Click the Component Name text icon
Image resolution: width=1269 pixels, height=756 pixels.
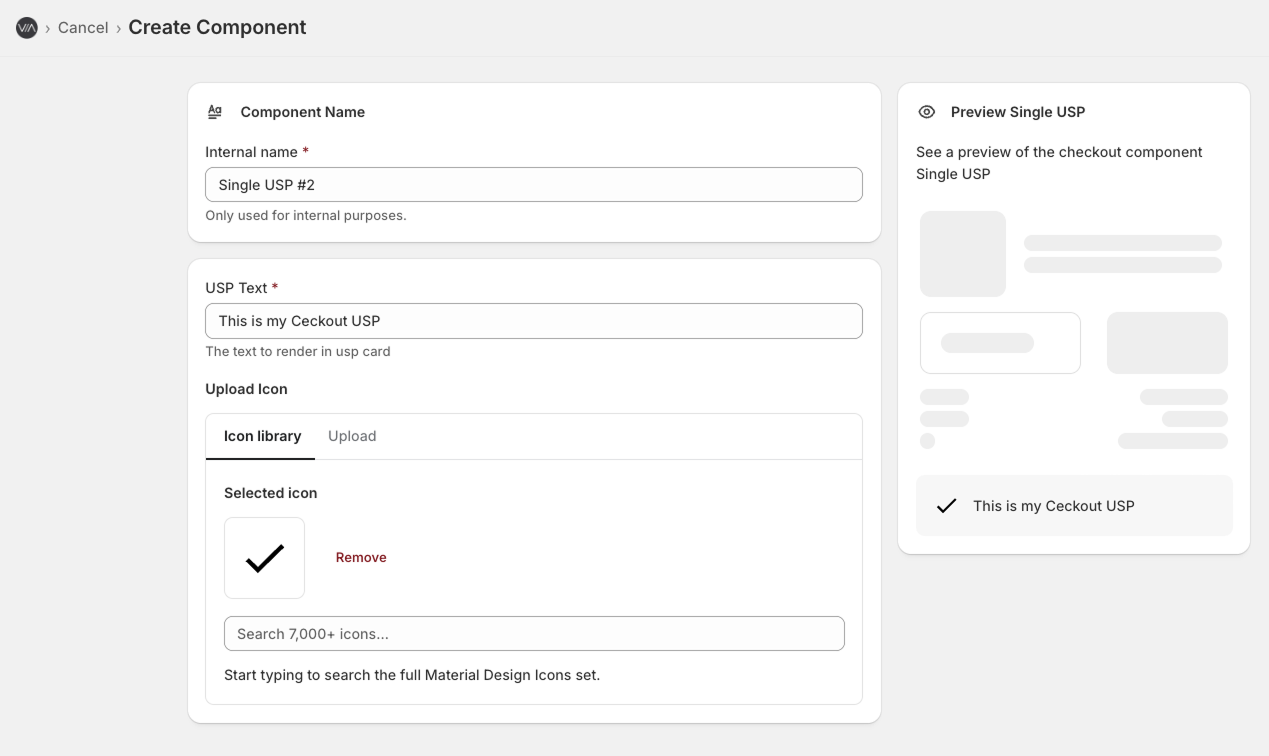coord(215,112)
